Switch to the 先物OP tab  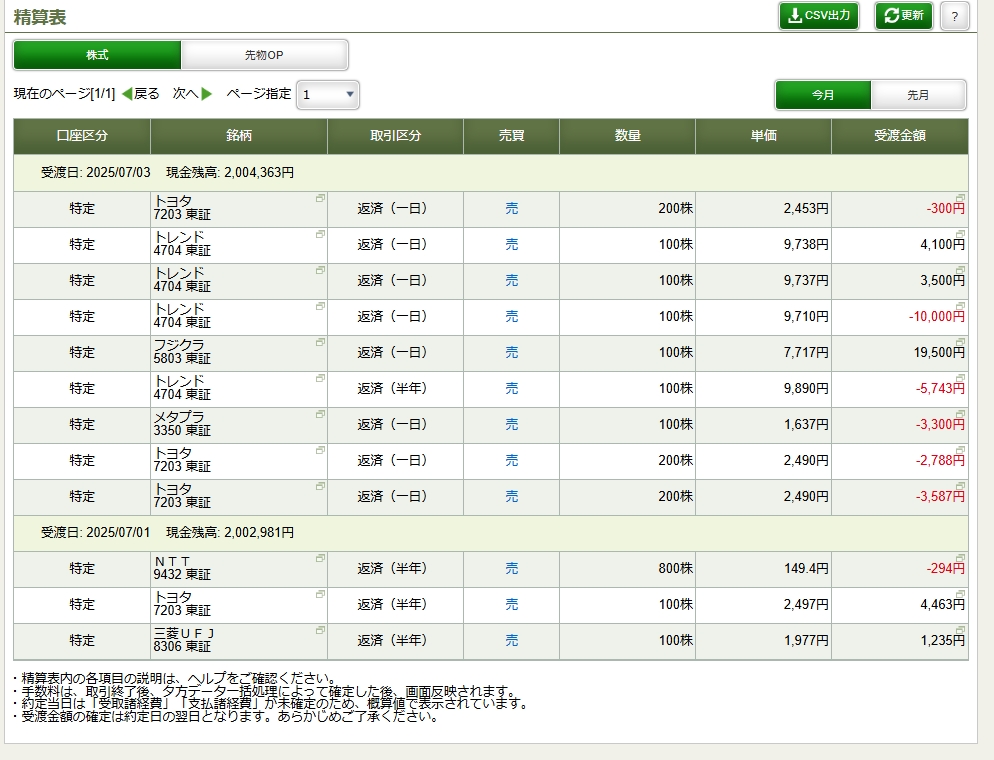(x=264, y=55)
